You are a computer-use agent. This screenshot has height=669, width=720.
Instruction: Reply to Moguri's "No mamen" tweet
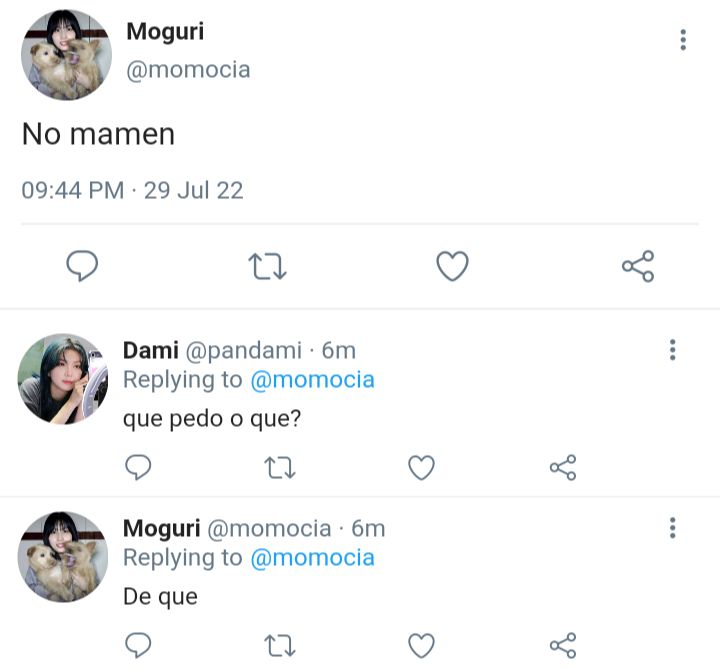(82, 266)
